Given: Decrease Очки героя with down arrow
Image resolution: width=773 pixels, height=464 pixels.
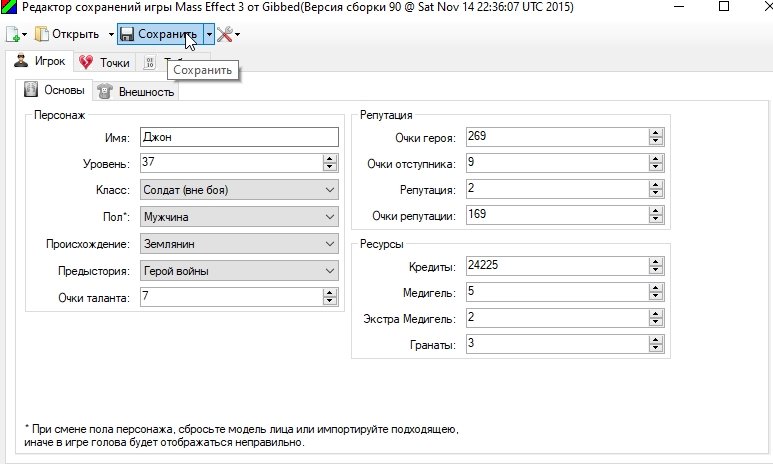Looking at the screenshot, I should coord(656,141).
